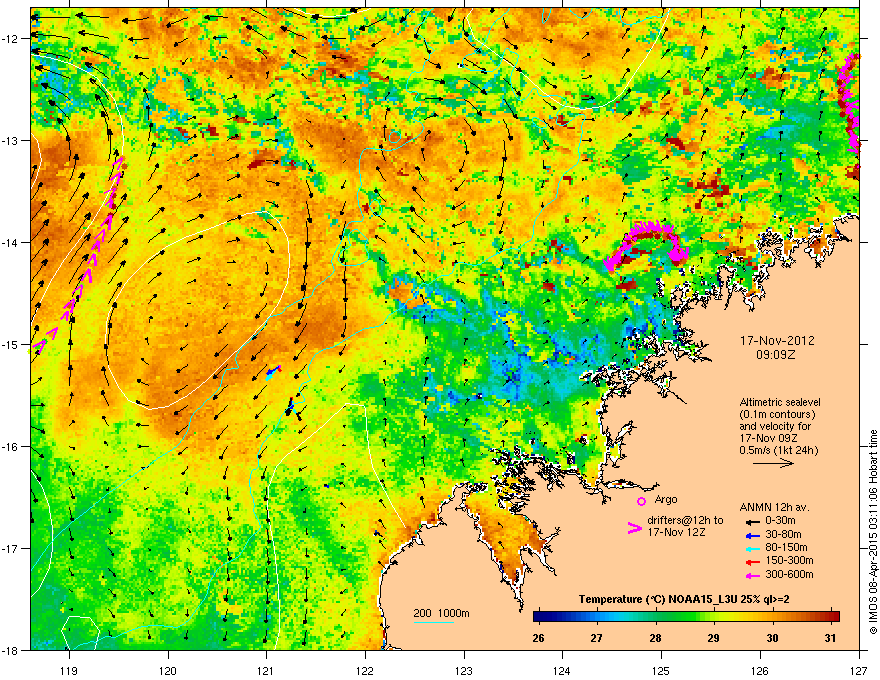Click the dark blue end of the temperature colorbar
This screenshot has height=680, width=880.
(x=540, y=617)
